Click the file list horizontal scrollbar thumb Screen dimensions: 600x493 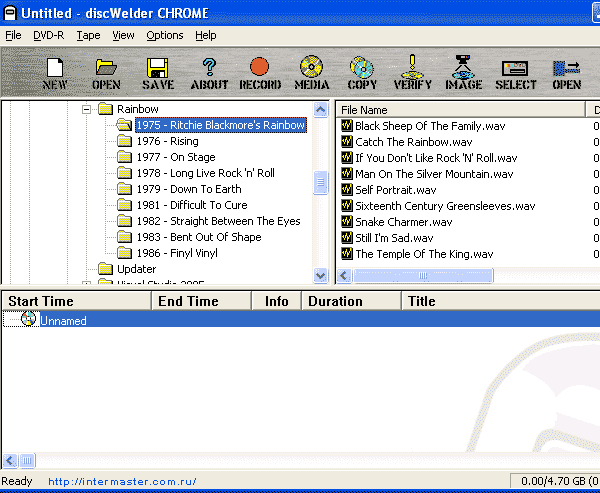pyautogui.click(x=423, y=276)
